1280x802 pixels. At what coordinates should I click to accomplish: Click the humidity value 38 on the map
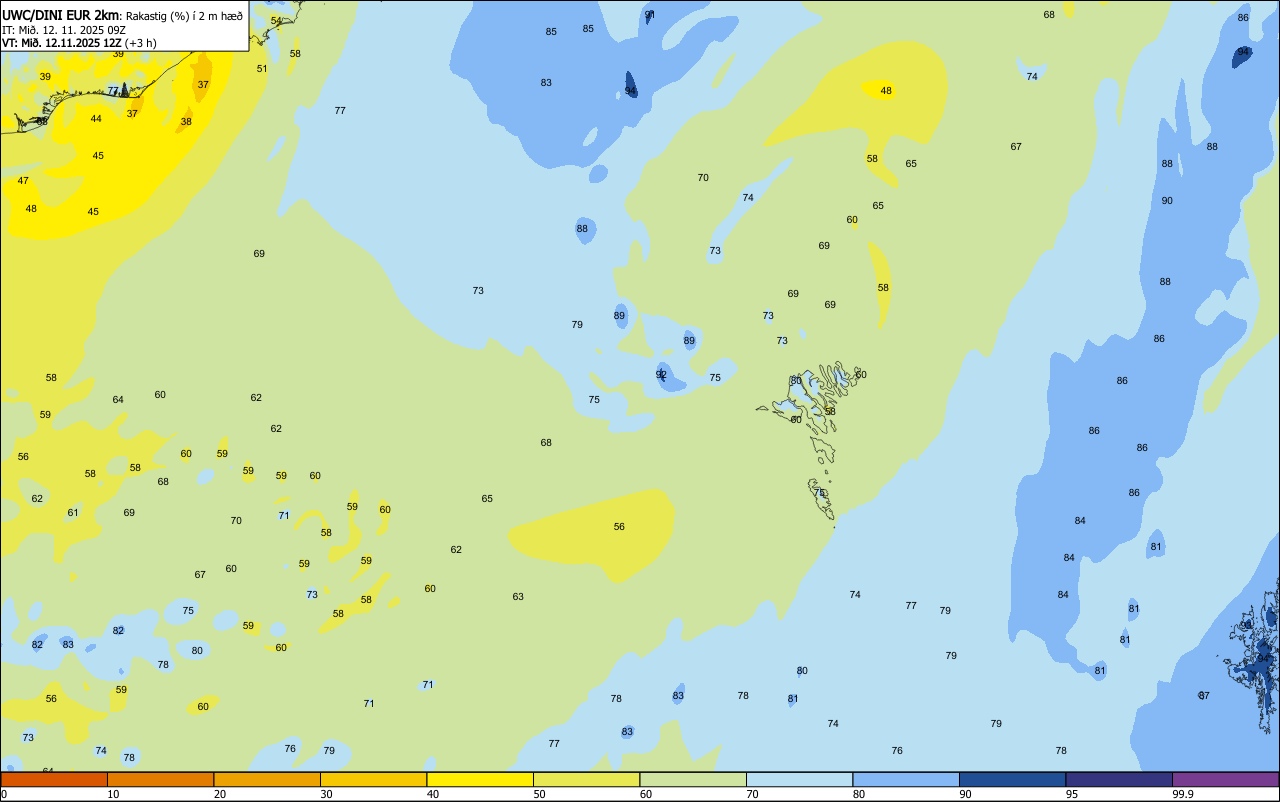[186, 122]
